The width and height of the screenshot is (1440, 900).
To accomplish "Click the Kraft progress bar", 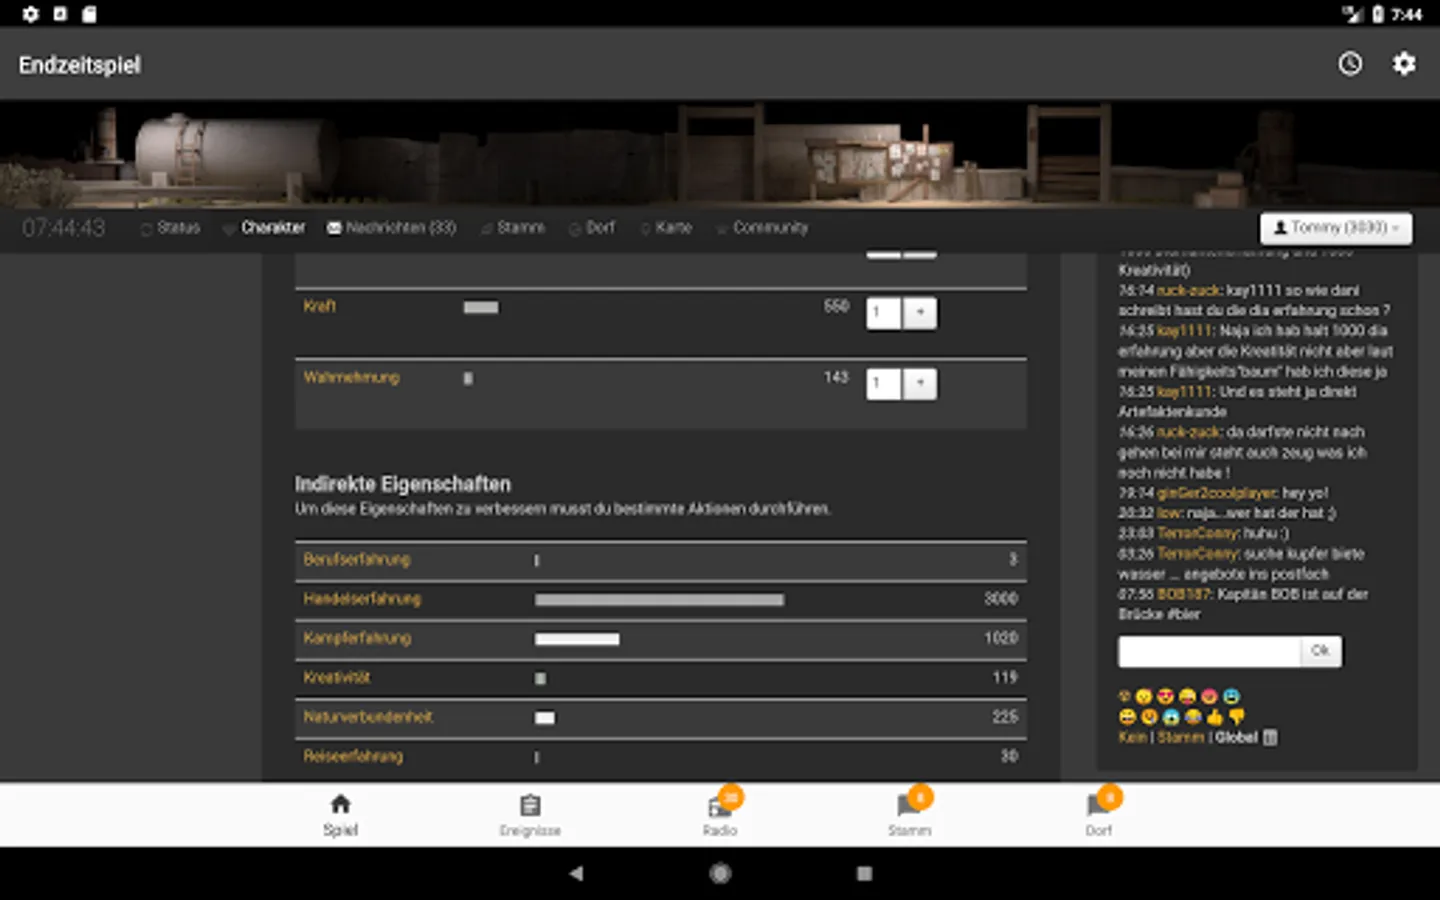I will click(x=481, y=307).
